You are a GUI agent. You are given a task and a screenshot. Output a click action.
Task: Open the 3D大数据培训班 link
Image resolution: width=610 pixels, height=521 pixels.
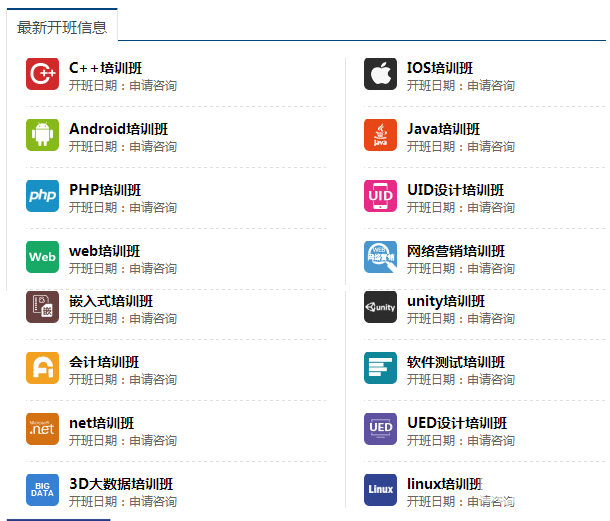121,484
